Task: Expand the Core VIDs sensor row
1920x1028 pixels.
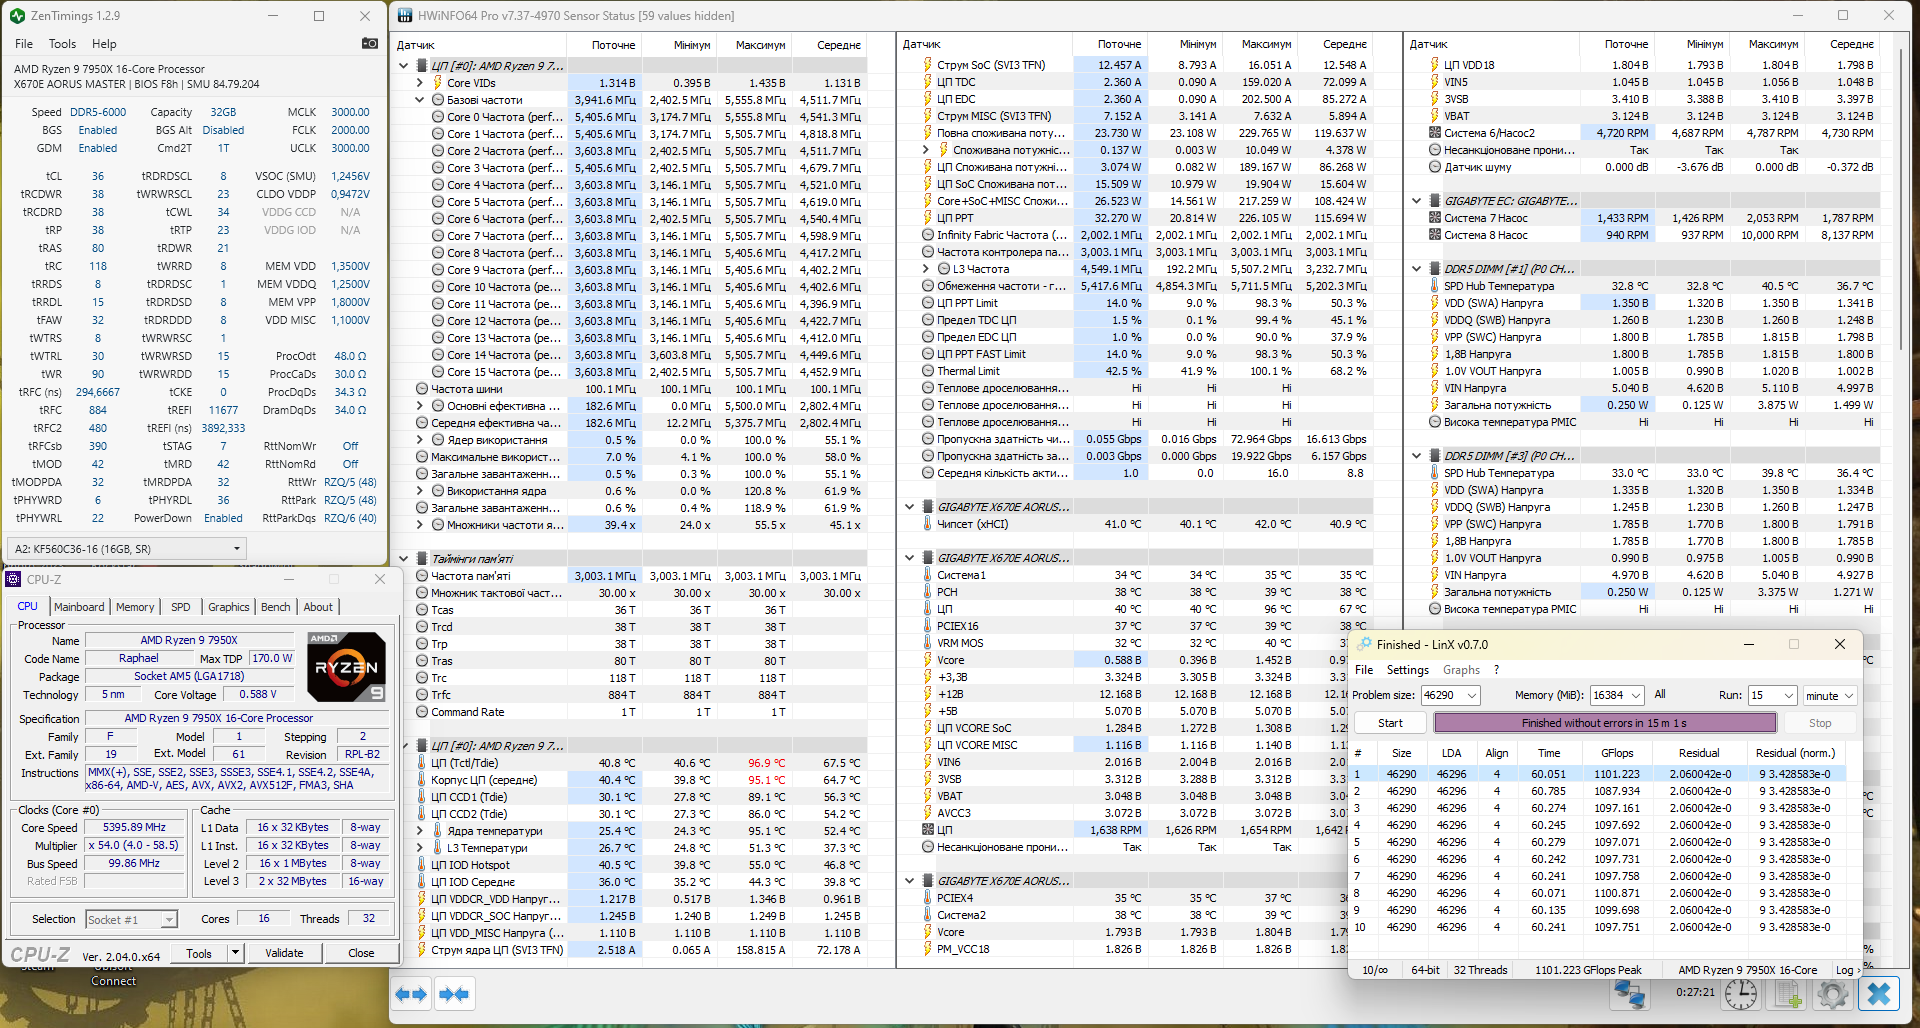Action: click(x=420, y=83)
